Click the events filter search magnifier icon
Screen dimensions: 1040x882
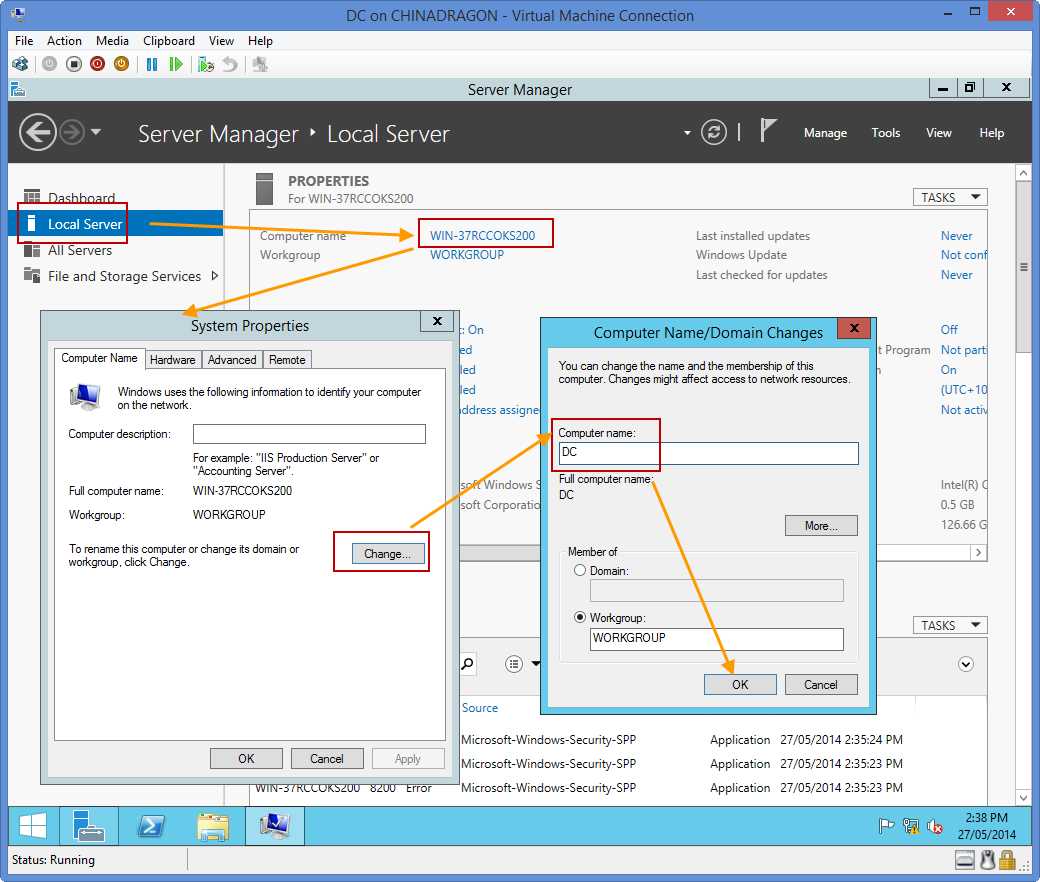tap(468, 663)
